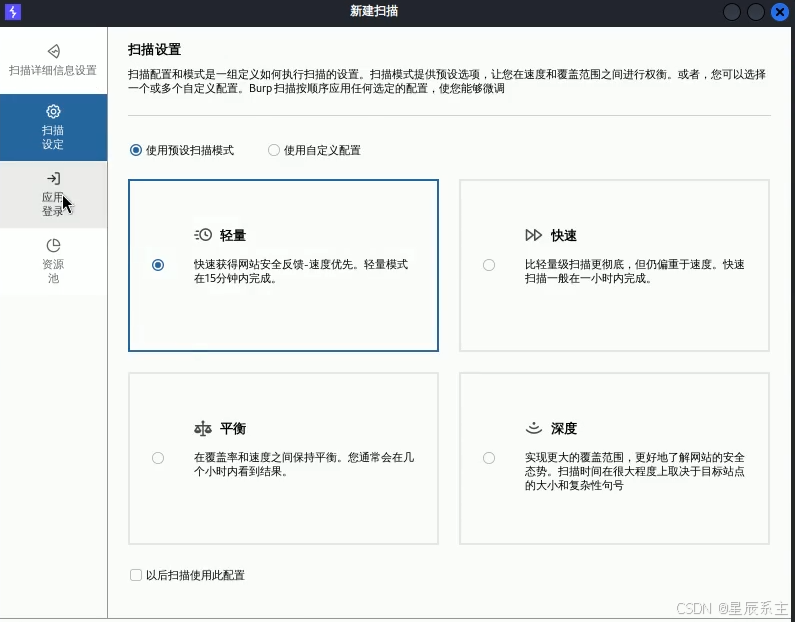Click the 快速 fast-forward icon
Screen dimensions: 795x622
click(534, 235)
